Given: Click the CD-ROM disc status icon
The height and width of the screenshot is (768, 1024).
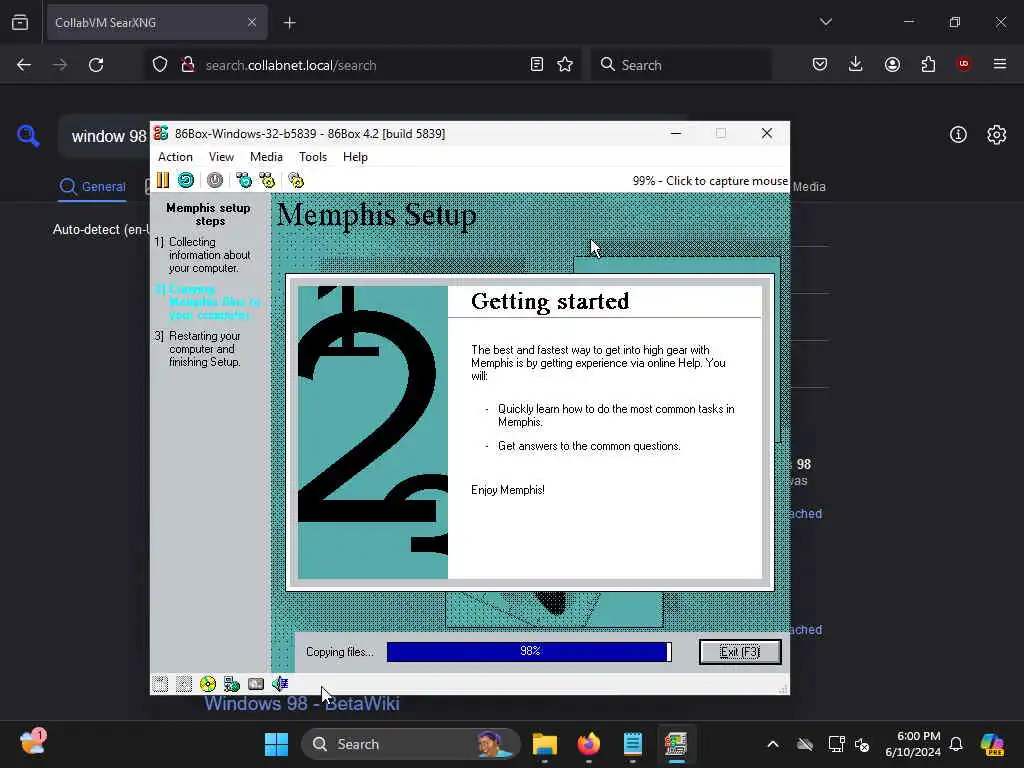Looking at the screenshot, I should click(x=208, y=684).
